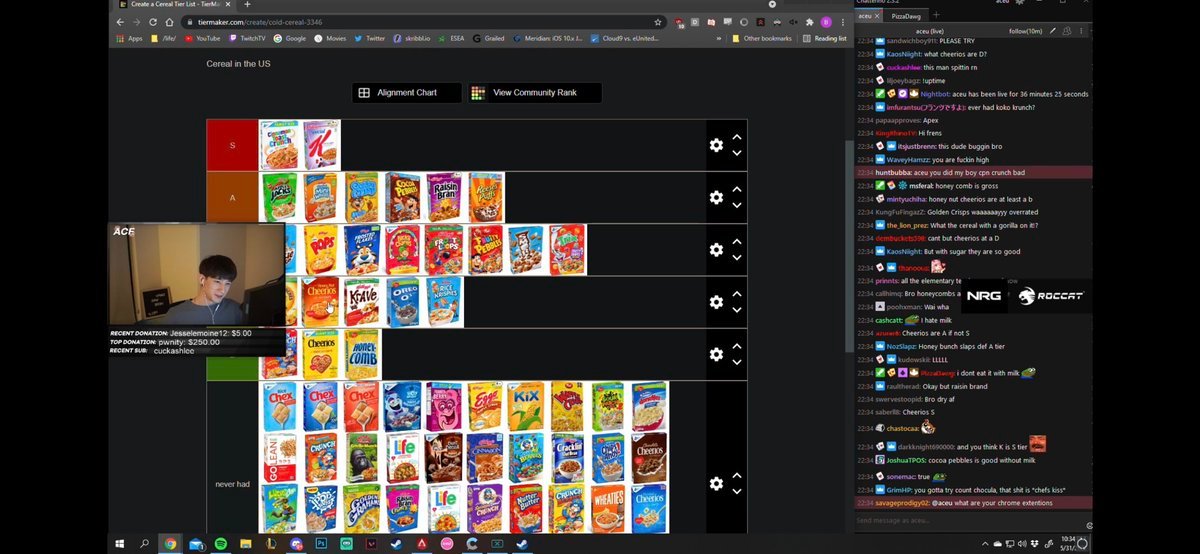Pick the Cinnamon Toast Crunch box in S tier
This screenshot has width=1200, height=554.
[x=280, y=145]
